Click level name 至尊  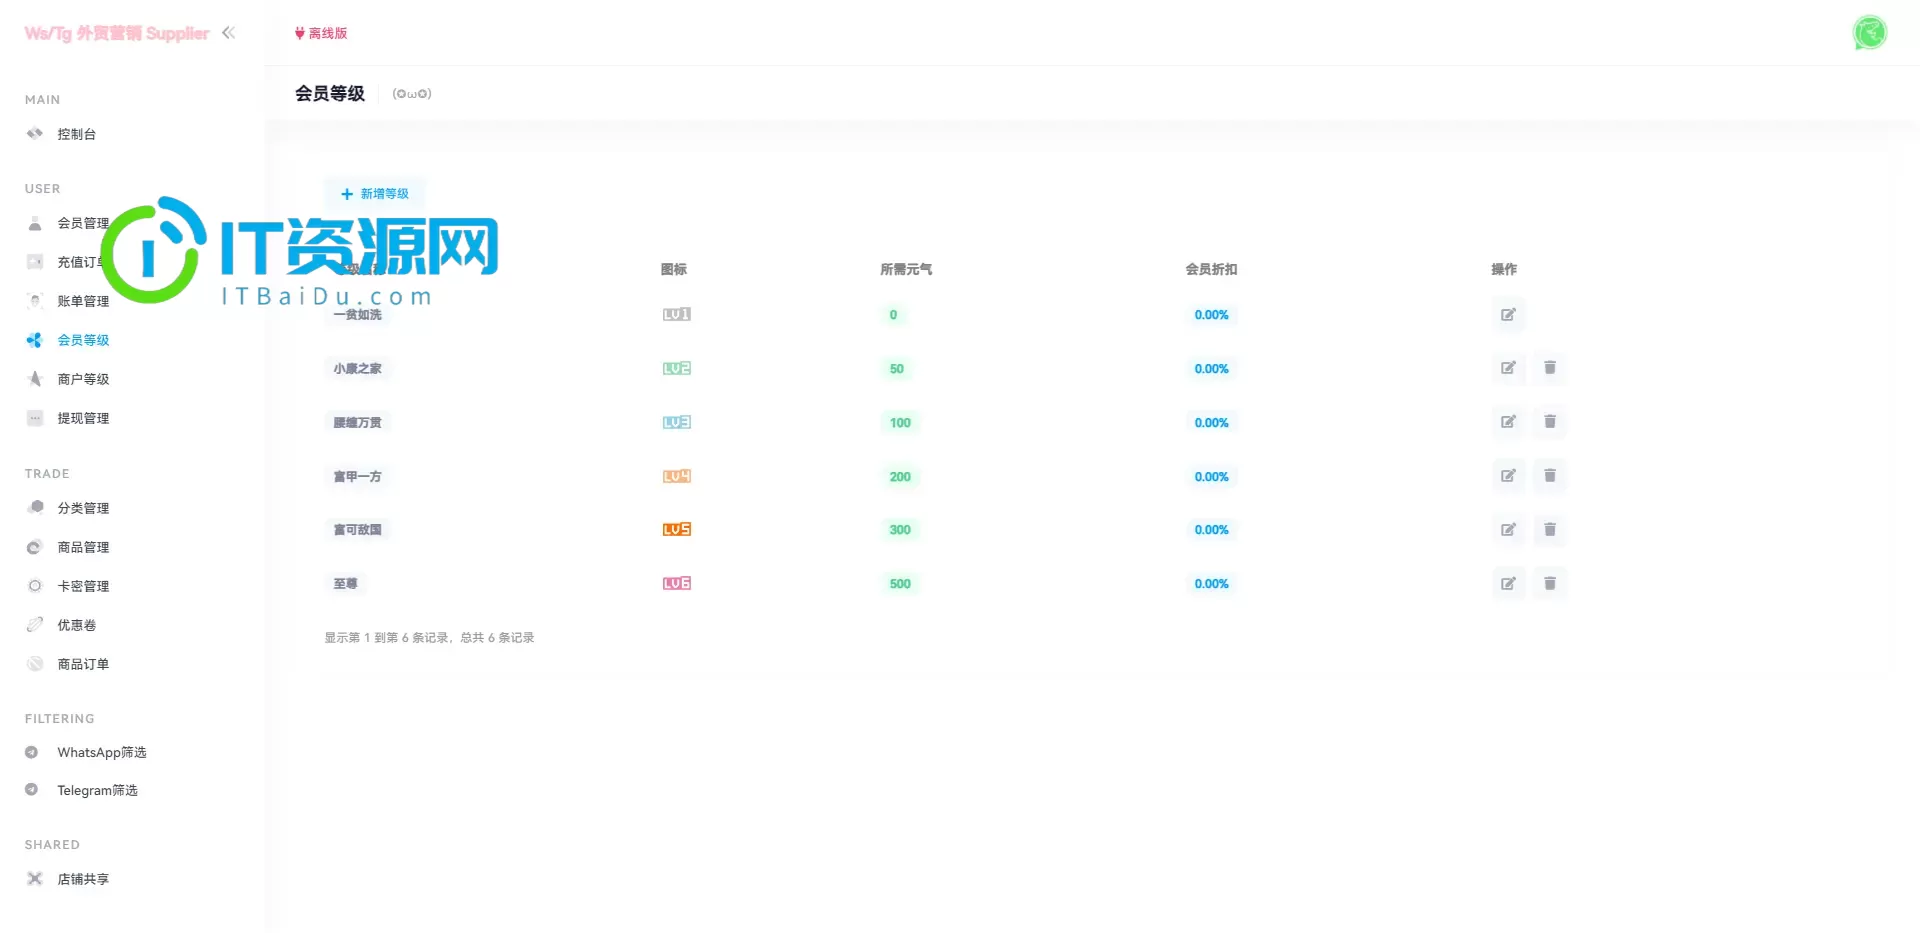coord(345,584)
